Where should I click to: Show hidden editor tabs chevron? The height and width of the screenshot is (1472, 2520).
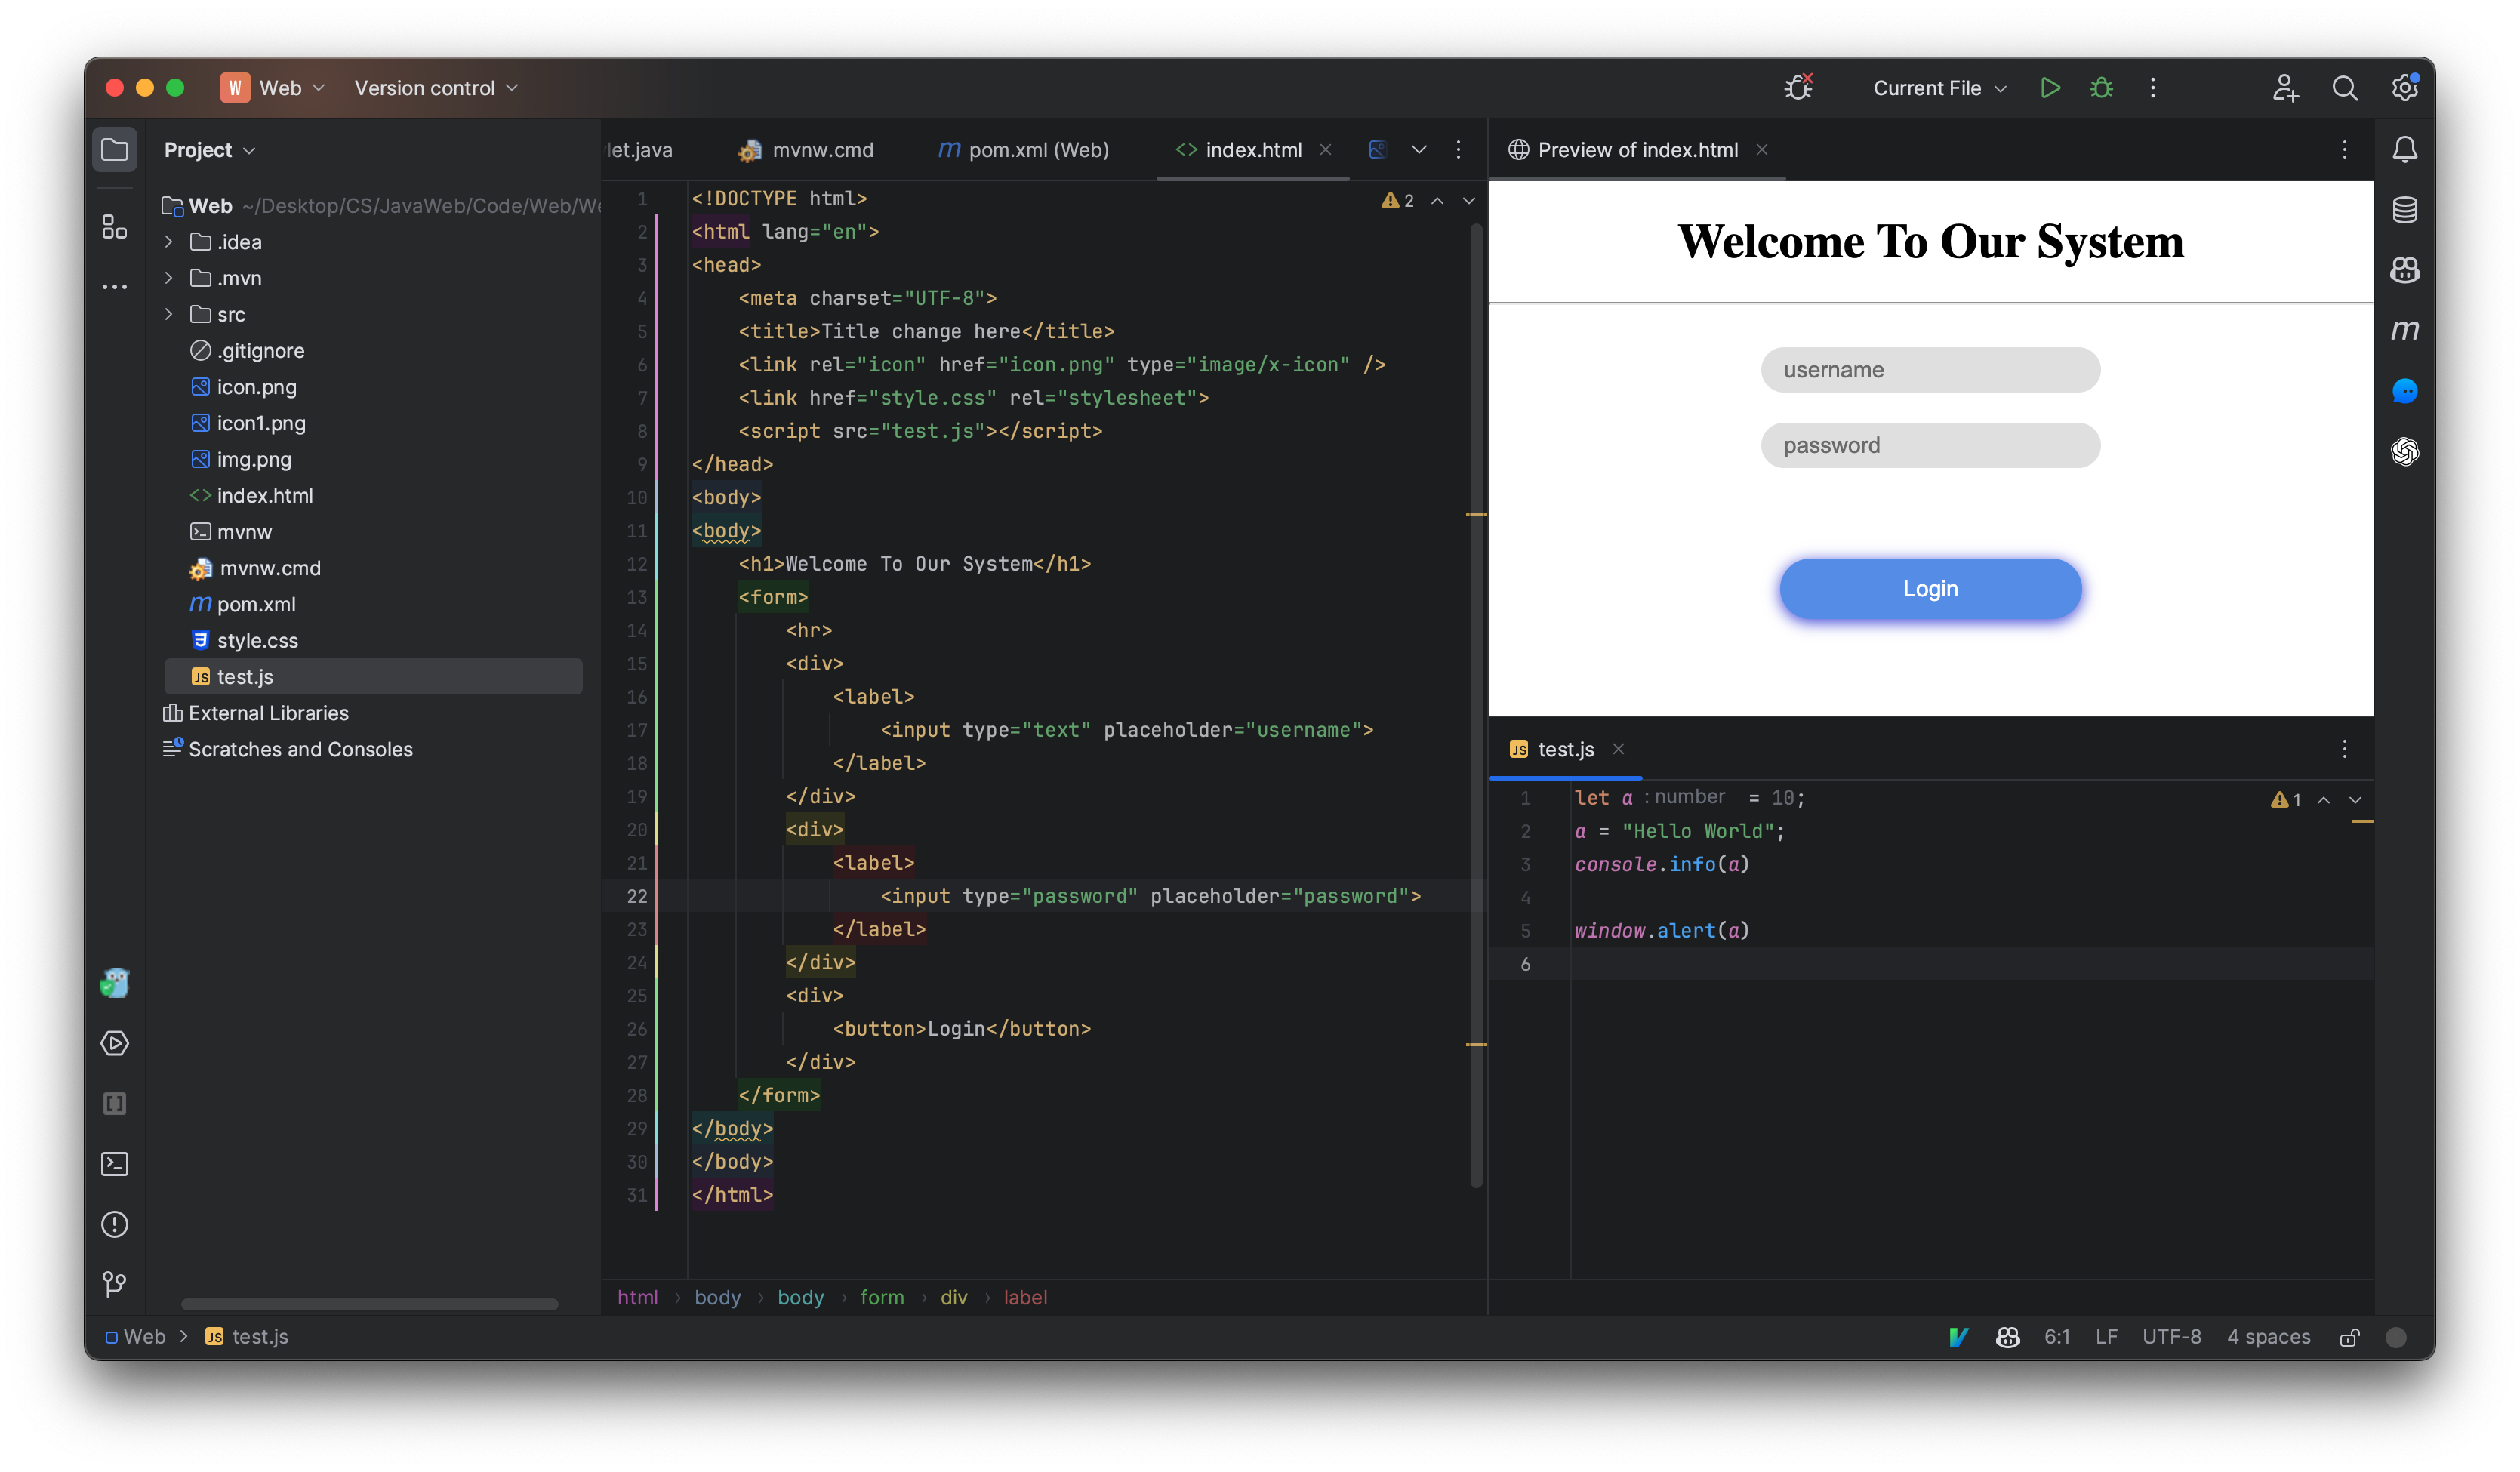click(1419, 150)
